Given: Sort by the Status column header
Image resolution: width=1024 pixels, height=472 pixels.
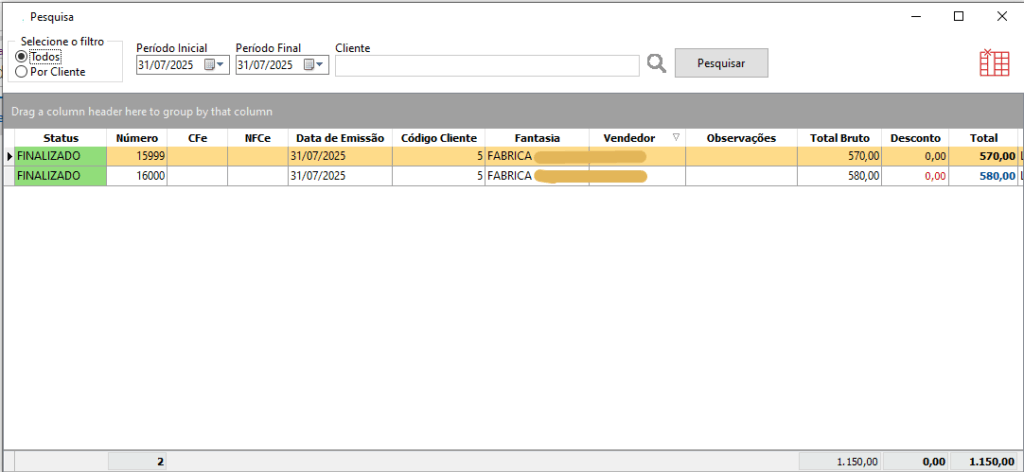Looking at the screenshot, I should tap(60, 138).
